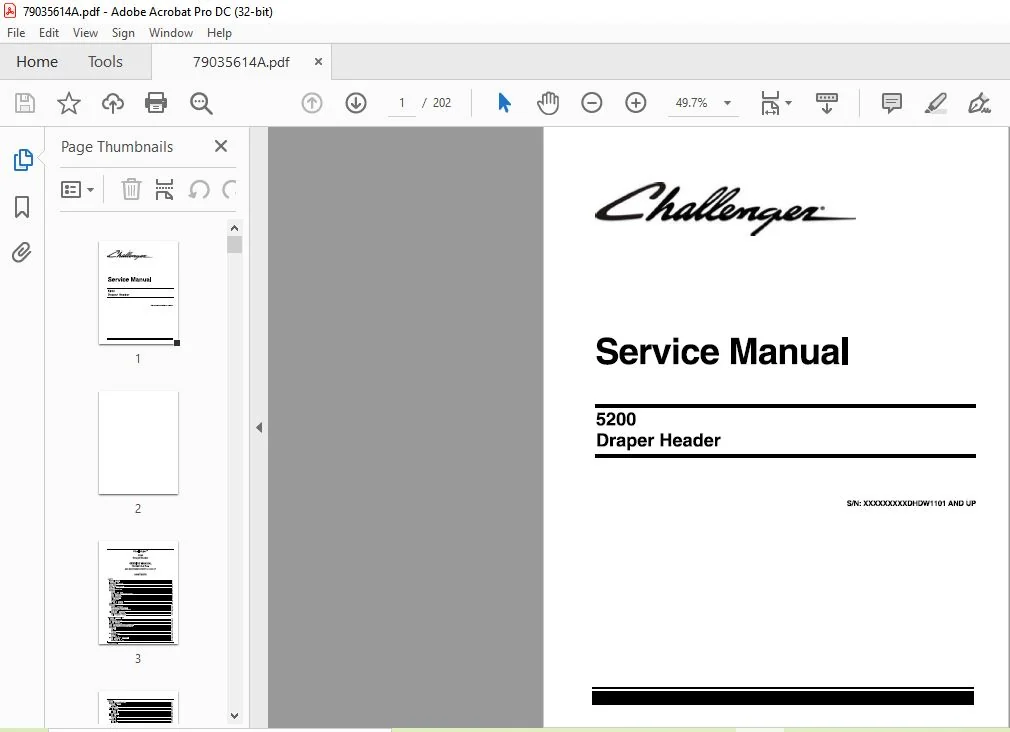Delete selected page with trash icon

131,189
